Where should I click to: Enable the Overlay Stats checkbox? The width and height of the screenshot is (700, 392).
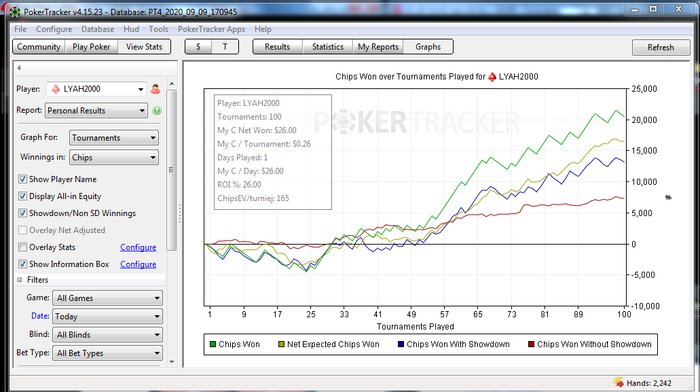click(22, 247)
